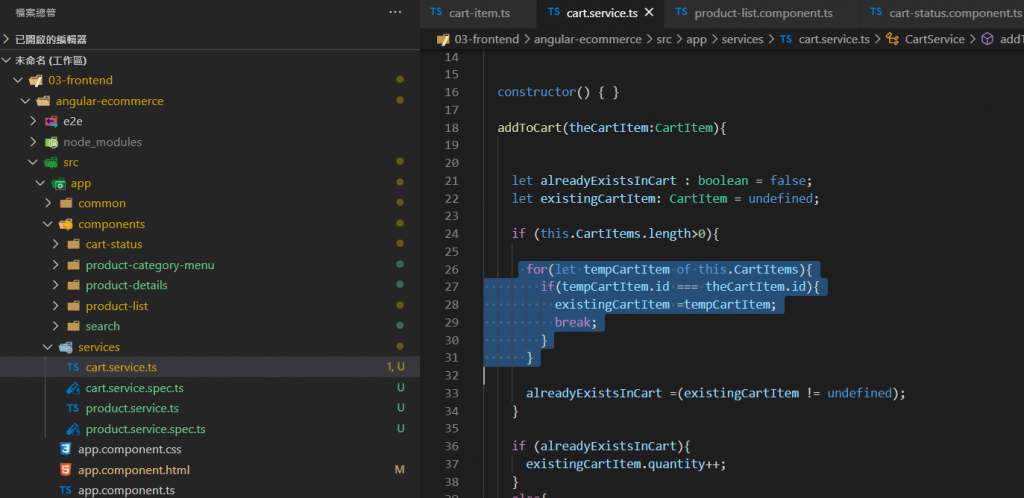This screenshot has width=1024, height=498.
Task: Collapse the services folder chevron
Action: coord(48,347)
